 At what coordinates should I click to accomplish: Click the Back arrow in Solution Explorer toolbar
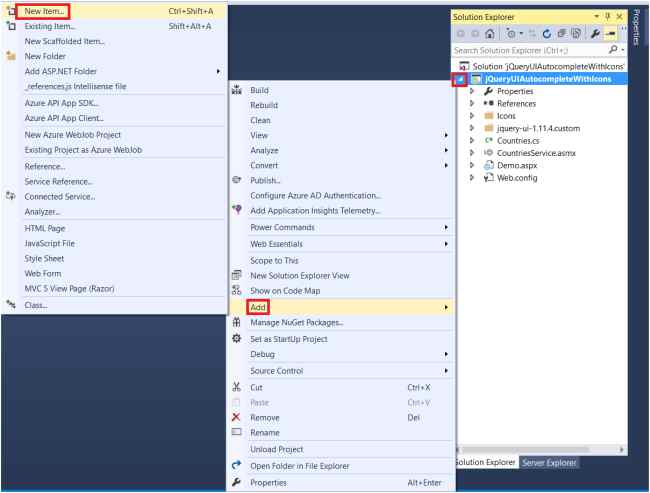click(x=461, y=34)
